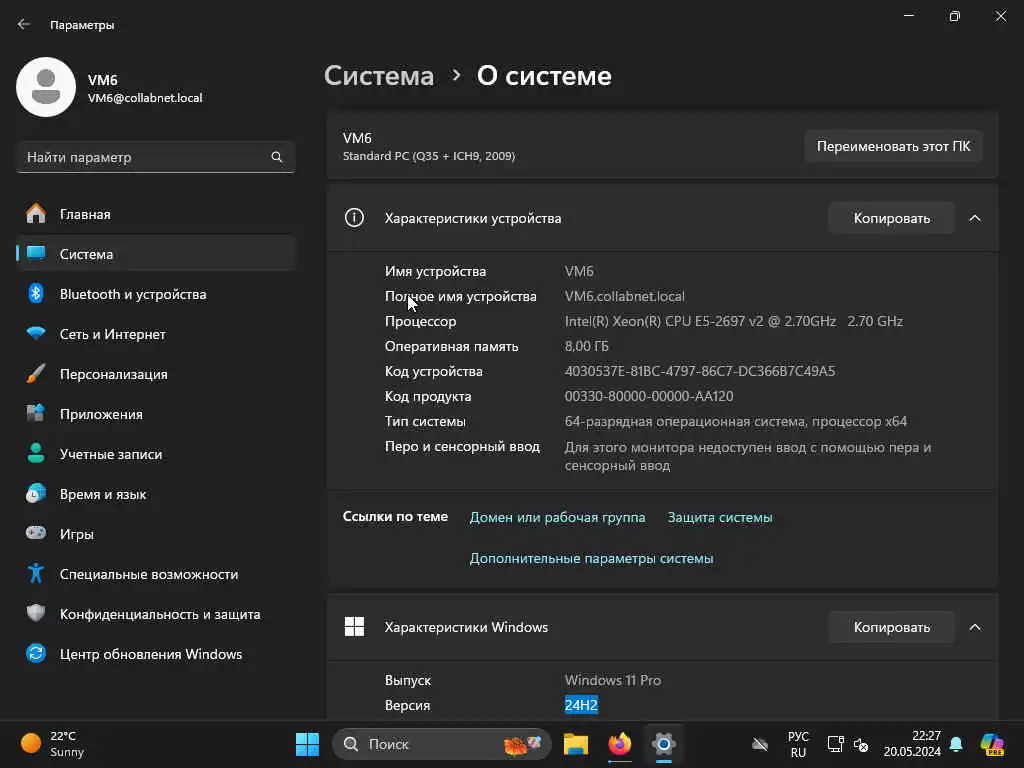Screen dimensions: 1024x768
Task: Launch Firefox from the taskbar
Action: click(x=620, y=744)
